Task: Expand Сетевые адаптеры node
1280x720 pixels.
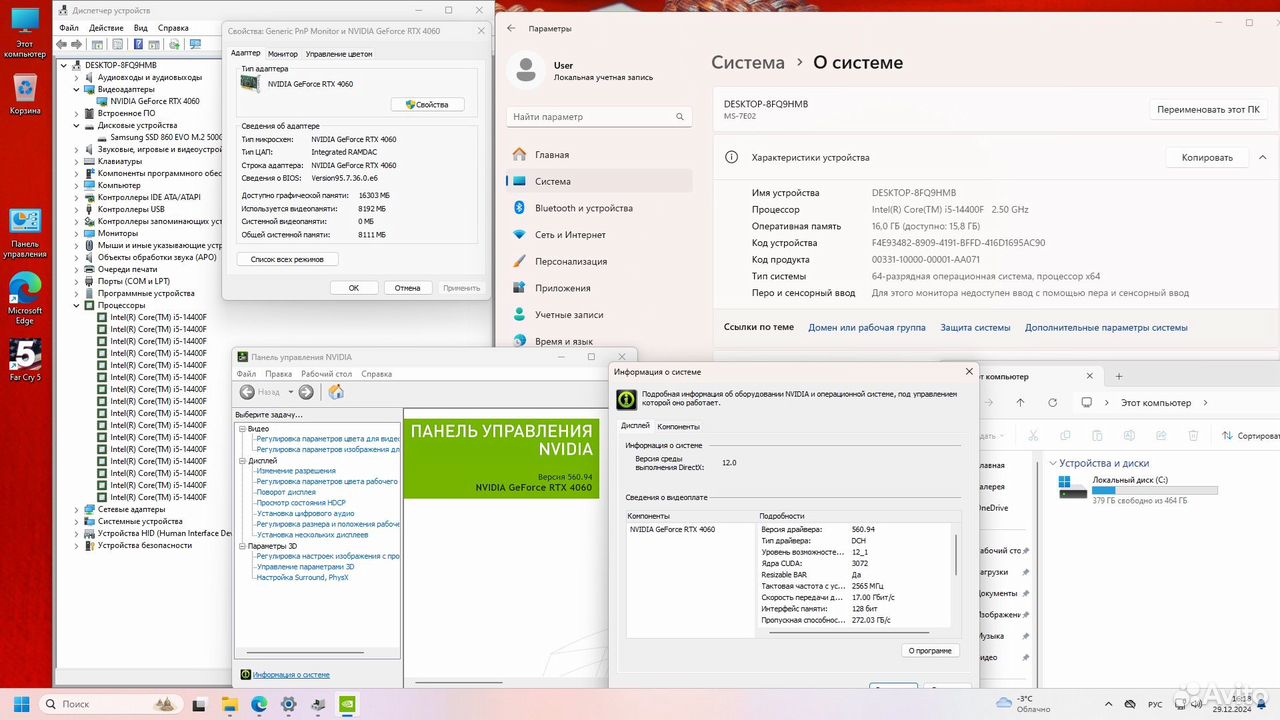Action: (x=77, y=509)
